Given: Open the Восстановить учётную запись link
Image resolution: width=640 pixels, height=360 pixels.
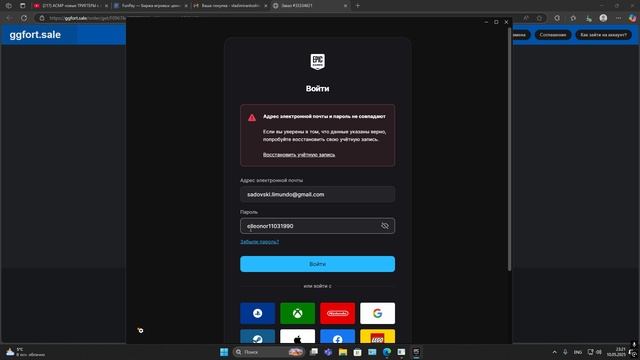Looking at the screenshot, I should click(299, 155).
